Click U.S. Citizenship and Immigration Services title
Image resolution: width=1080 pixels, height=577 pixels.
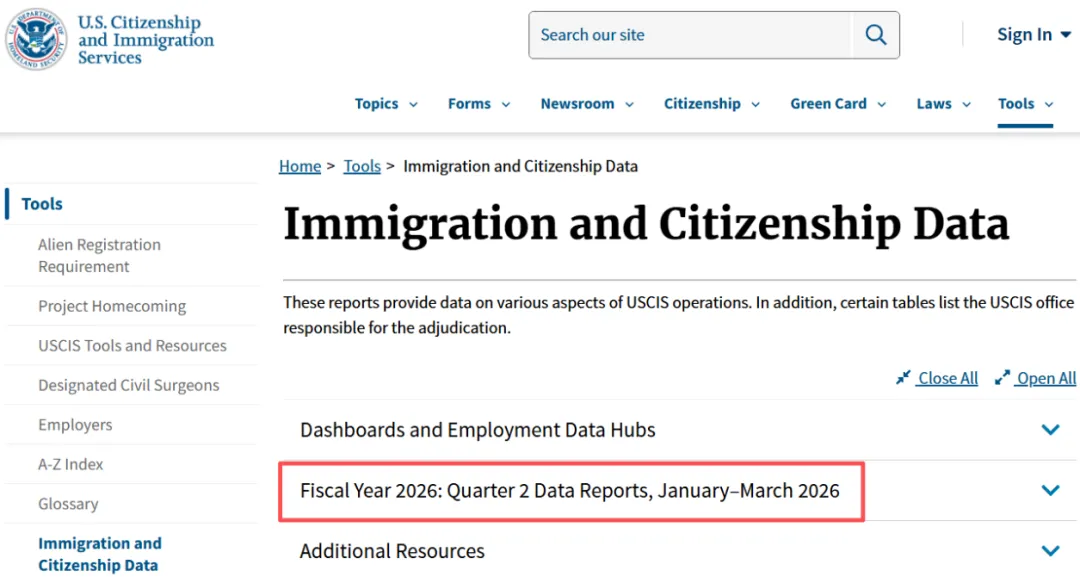click(x=145, y=40)
